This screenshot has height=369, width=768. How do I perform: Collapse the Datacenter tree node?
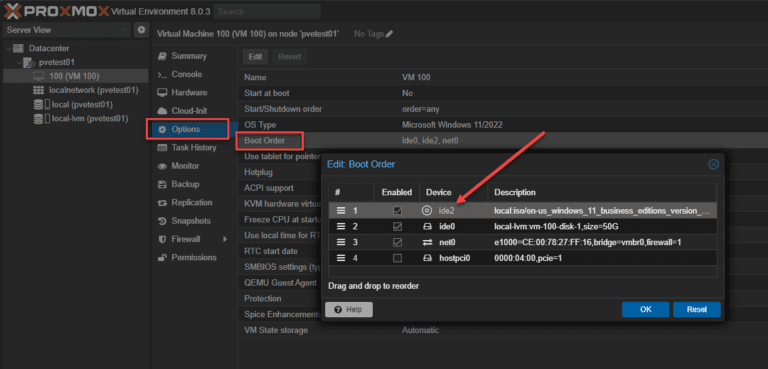pos(9,49)
